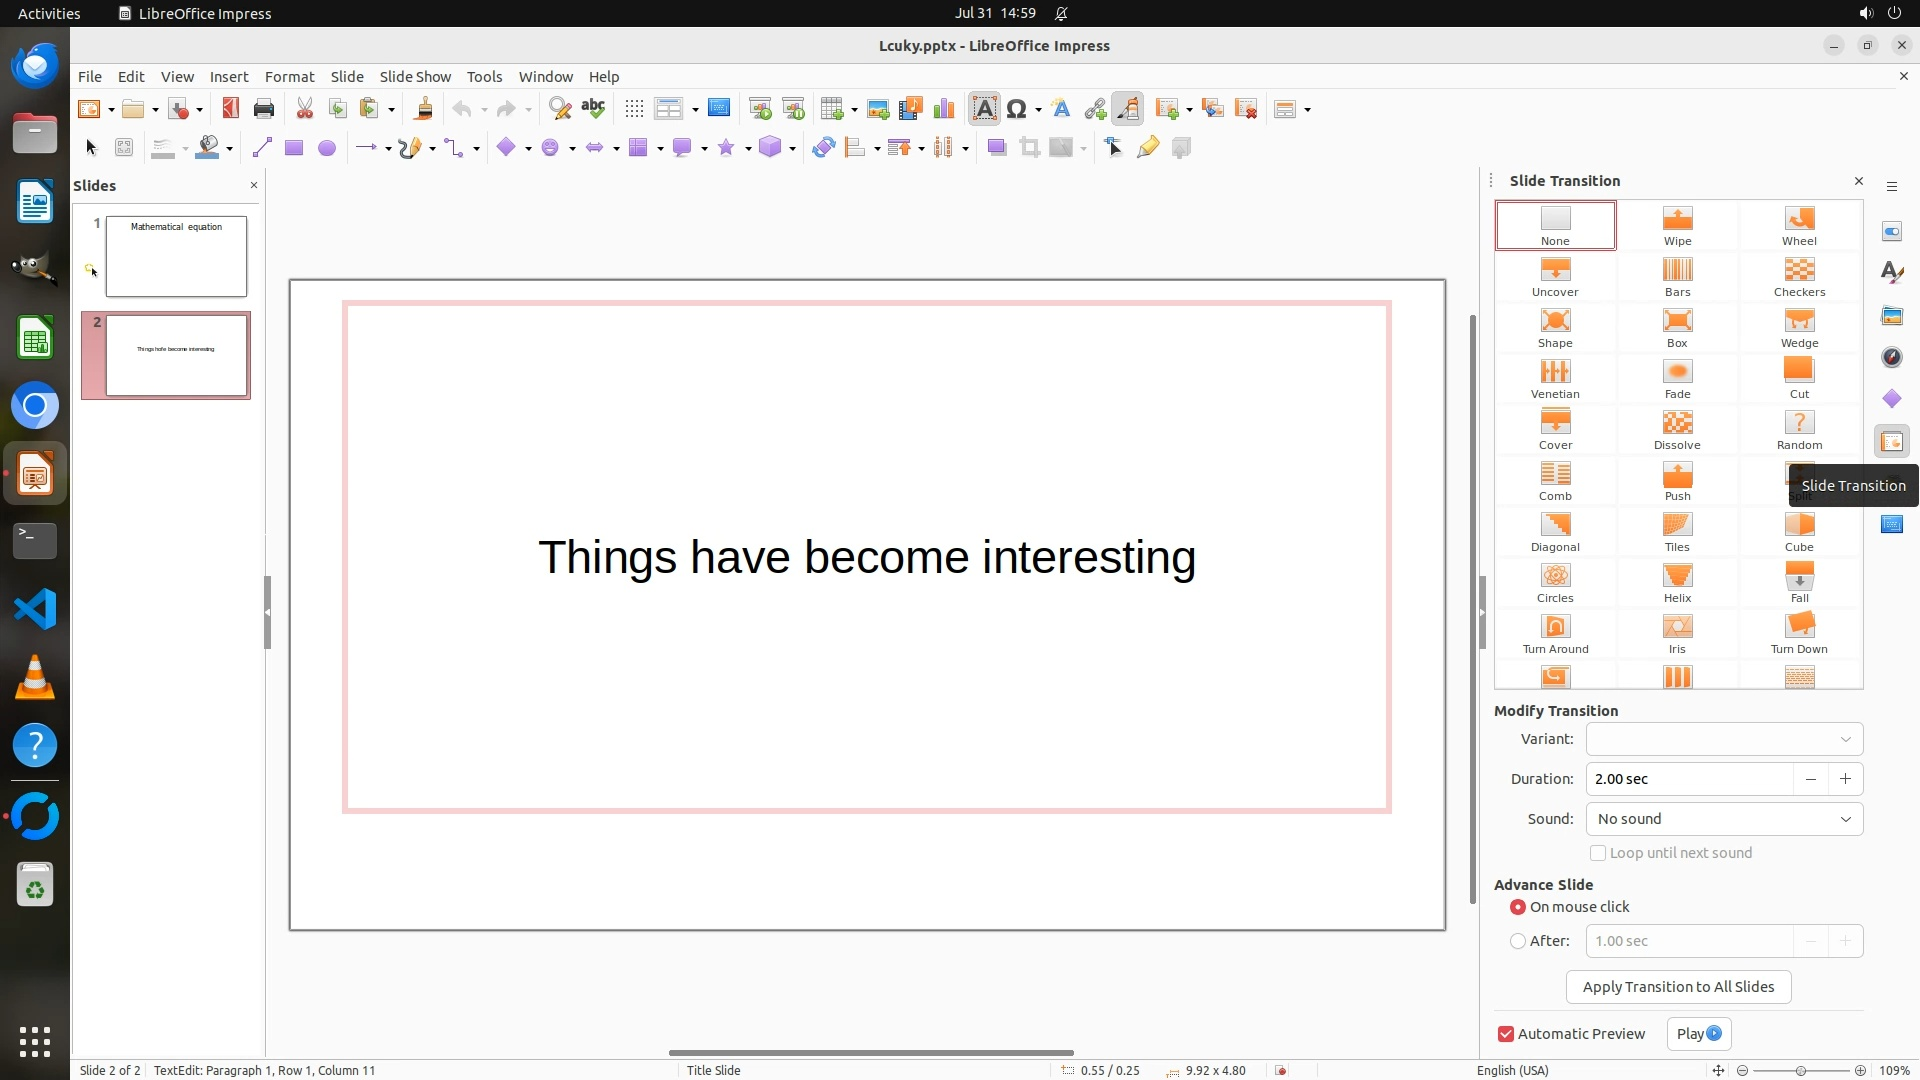The height and width of the screenshot is (1080, 1920).
Task: Open the Slide Show menu
Action: tap(415, 76)
